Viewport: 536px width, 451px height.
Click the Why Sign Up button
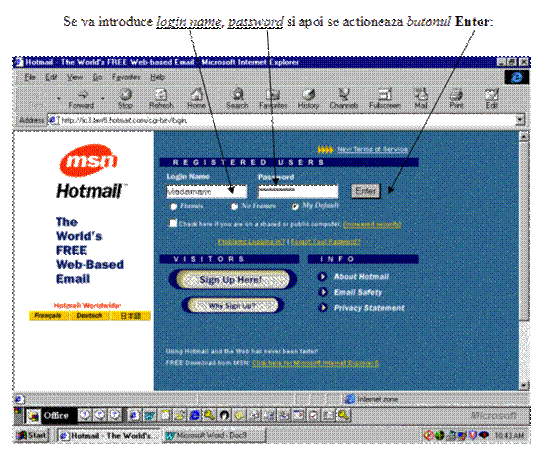(x=232, y=305)
